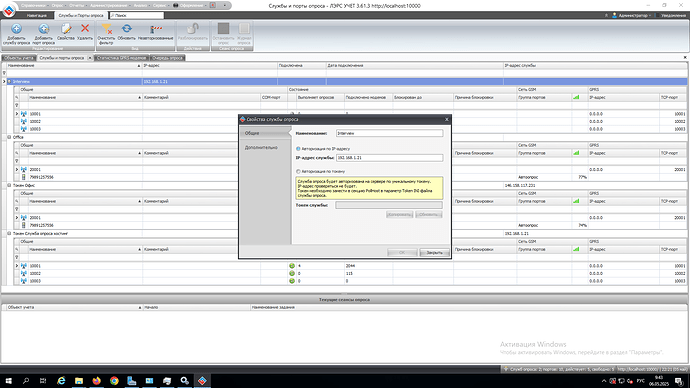Click the red Удалить cross icon
This screenshot has height=388, width=690.
tap(85, 29)
